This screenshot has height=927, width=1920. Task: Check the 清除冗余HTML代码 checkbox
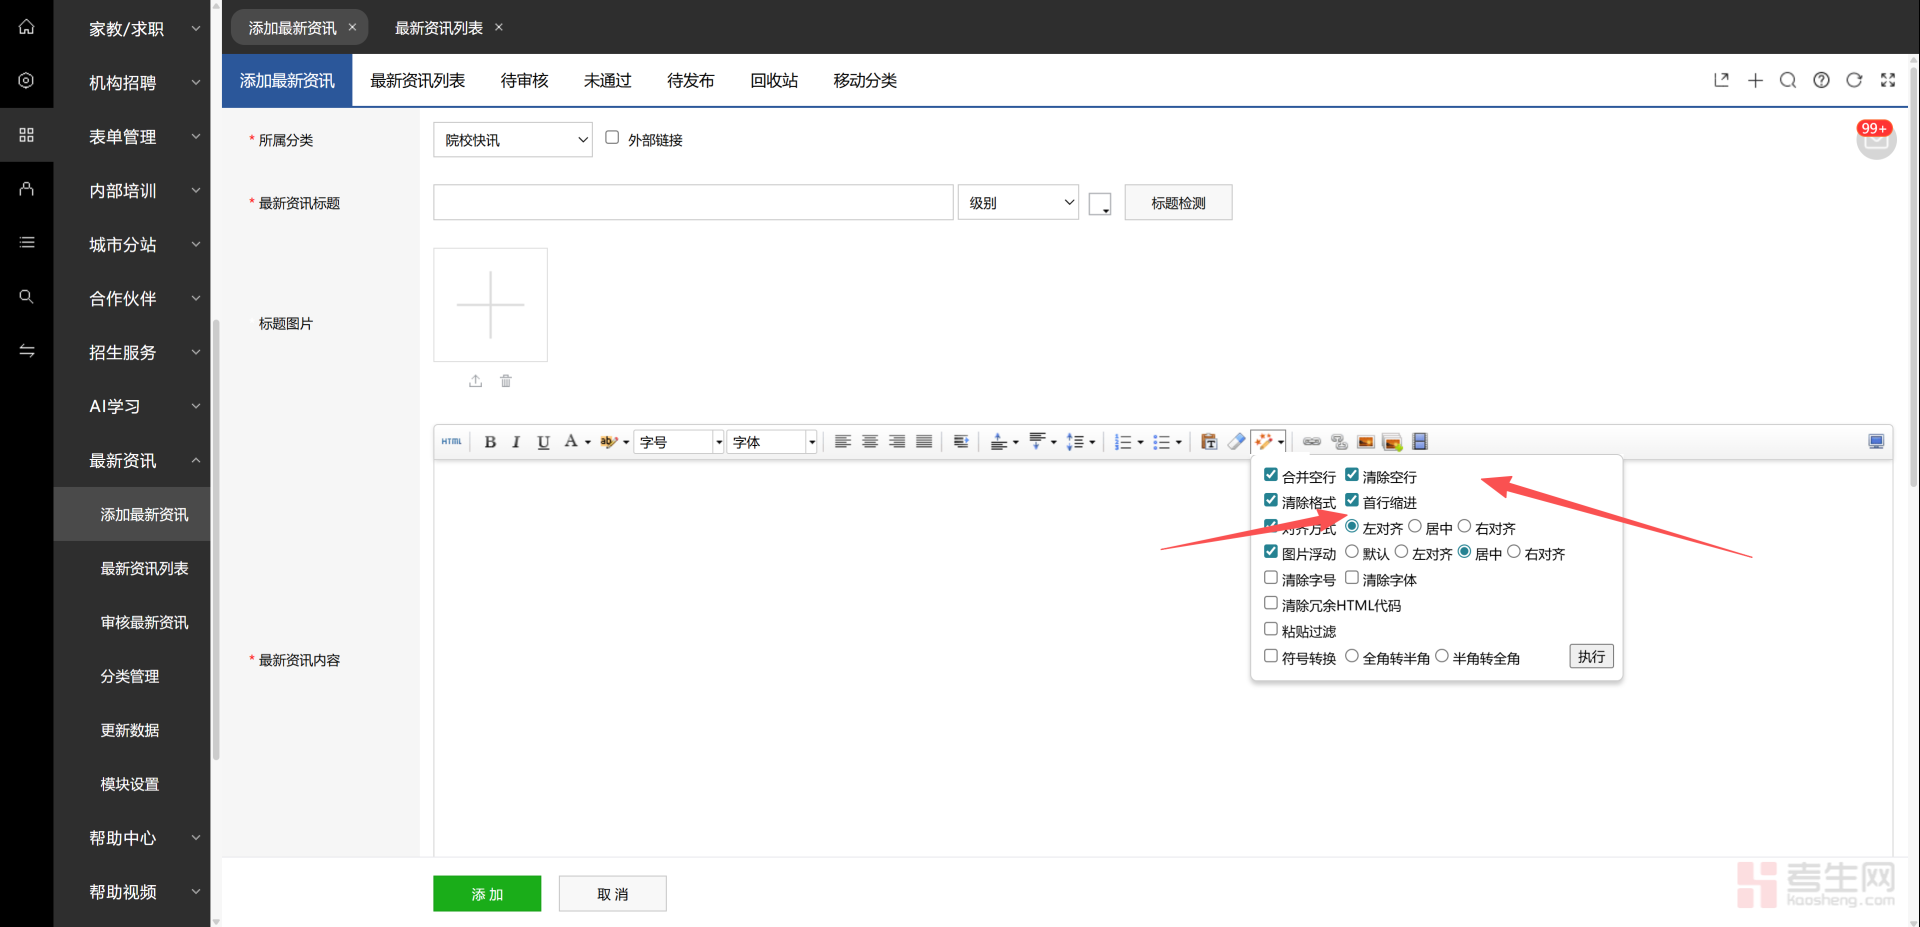coord(1271,604)
